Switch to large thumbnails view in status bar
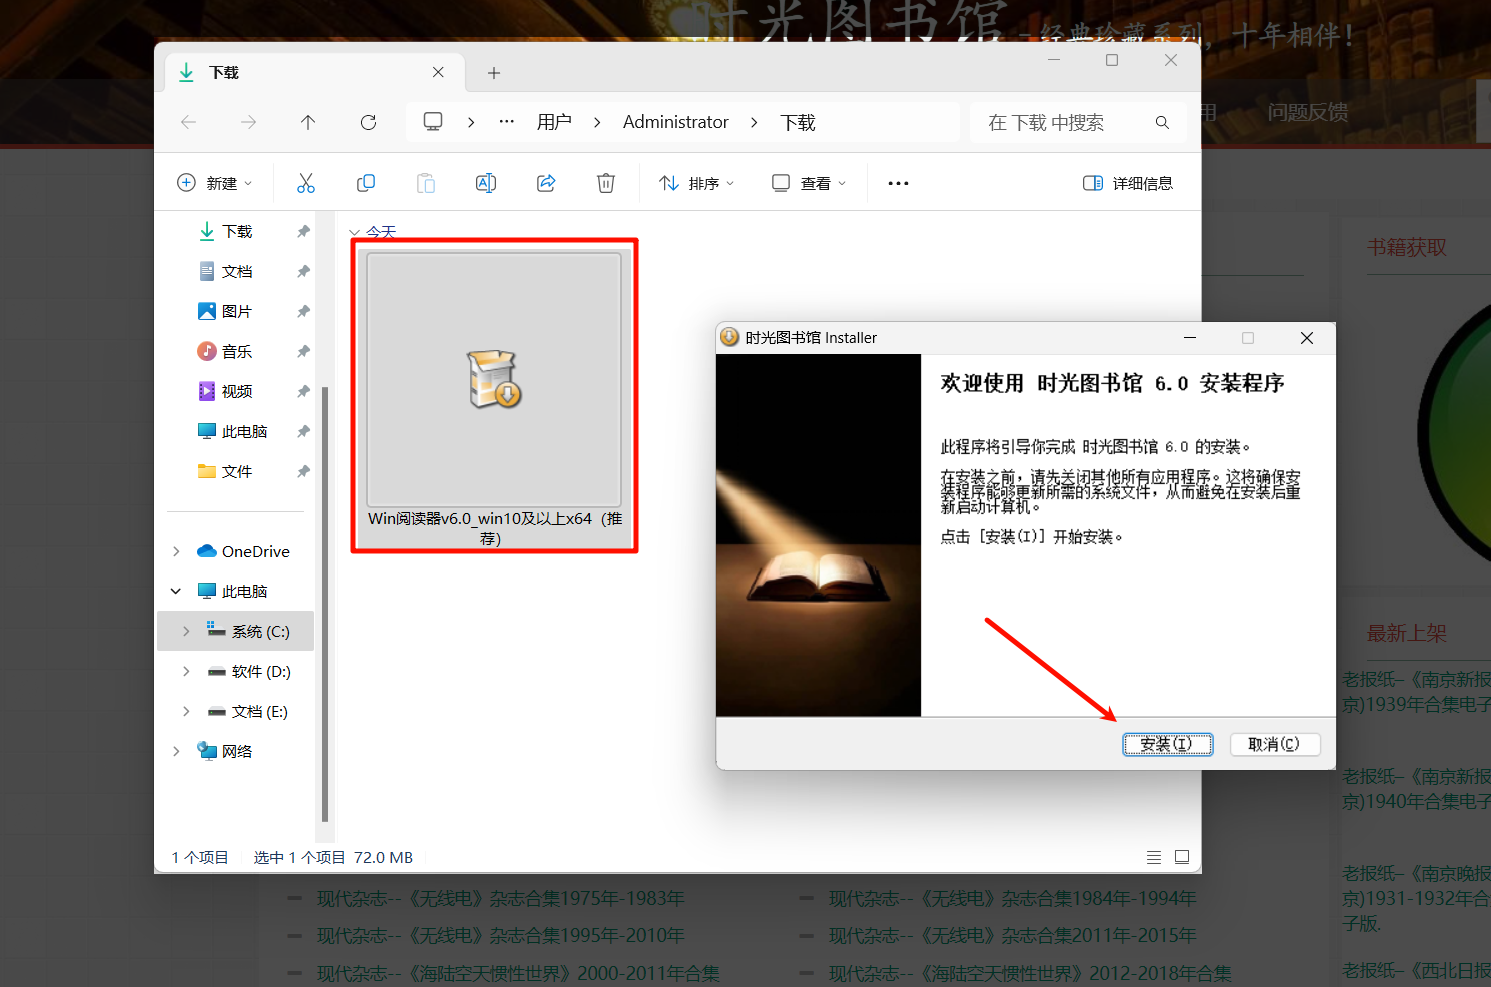 [x=1182, y=857]
